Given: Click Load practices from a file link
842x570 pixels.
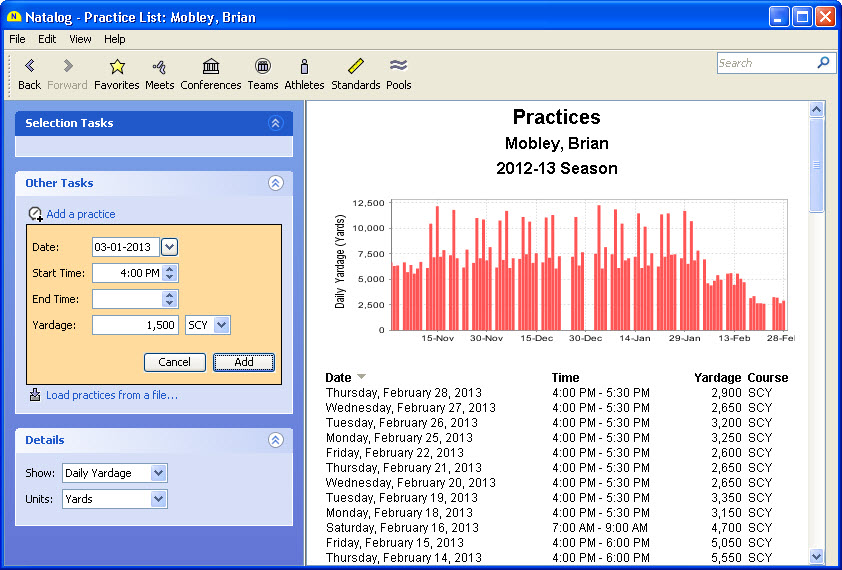Looking at the screenshot, I should (x=111, y=395).
